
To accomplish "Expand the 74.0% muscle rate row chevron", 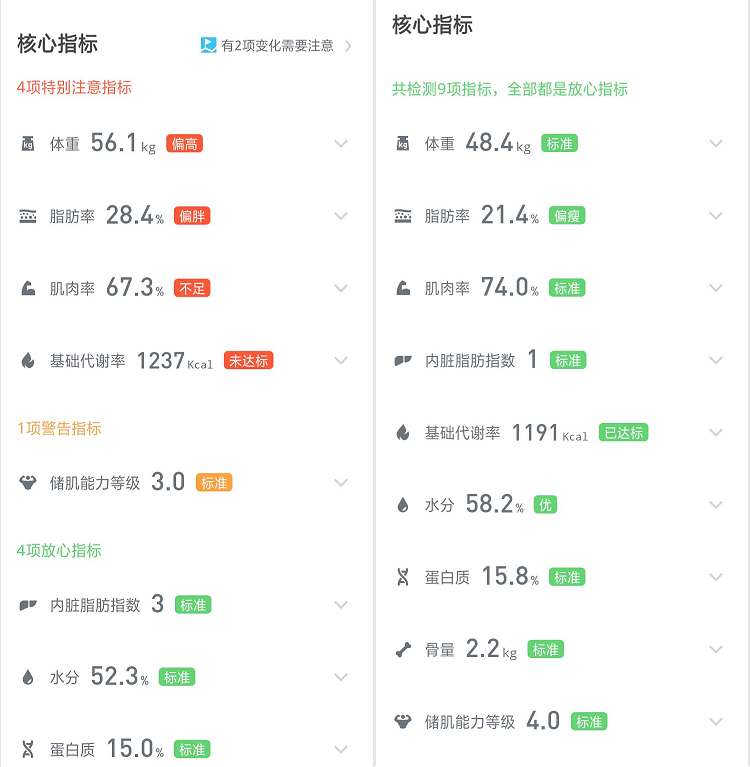I will coord(716,288).
